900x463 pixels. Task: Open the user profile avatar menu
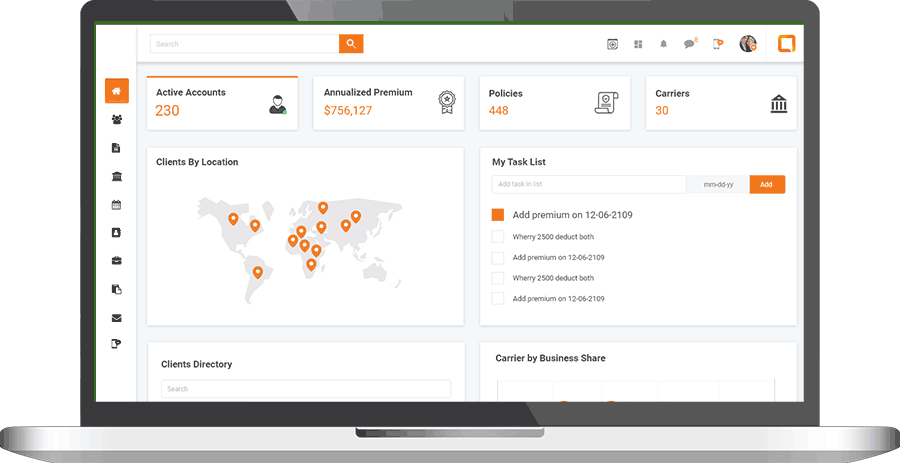[x=747, y=44]
